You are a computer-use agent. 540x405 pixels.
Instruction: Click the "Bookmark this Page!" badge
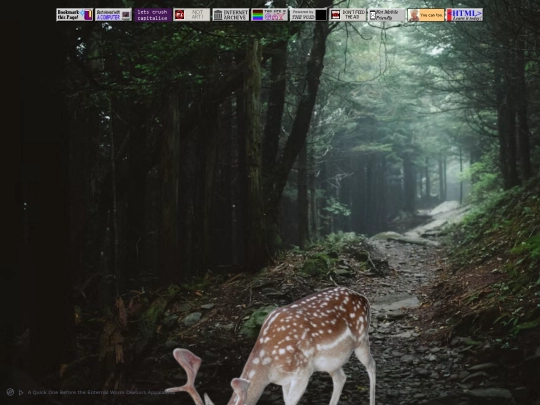(74, 15)
